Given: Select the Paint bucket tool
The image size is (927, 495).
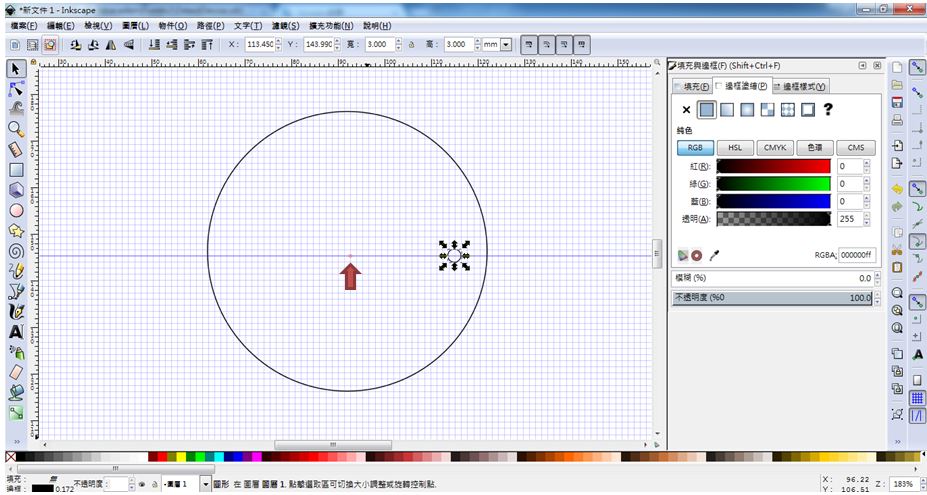Looking at the screenshot, I should 15,392.
